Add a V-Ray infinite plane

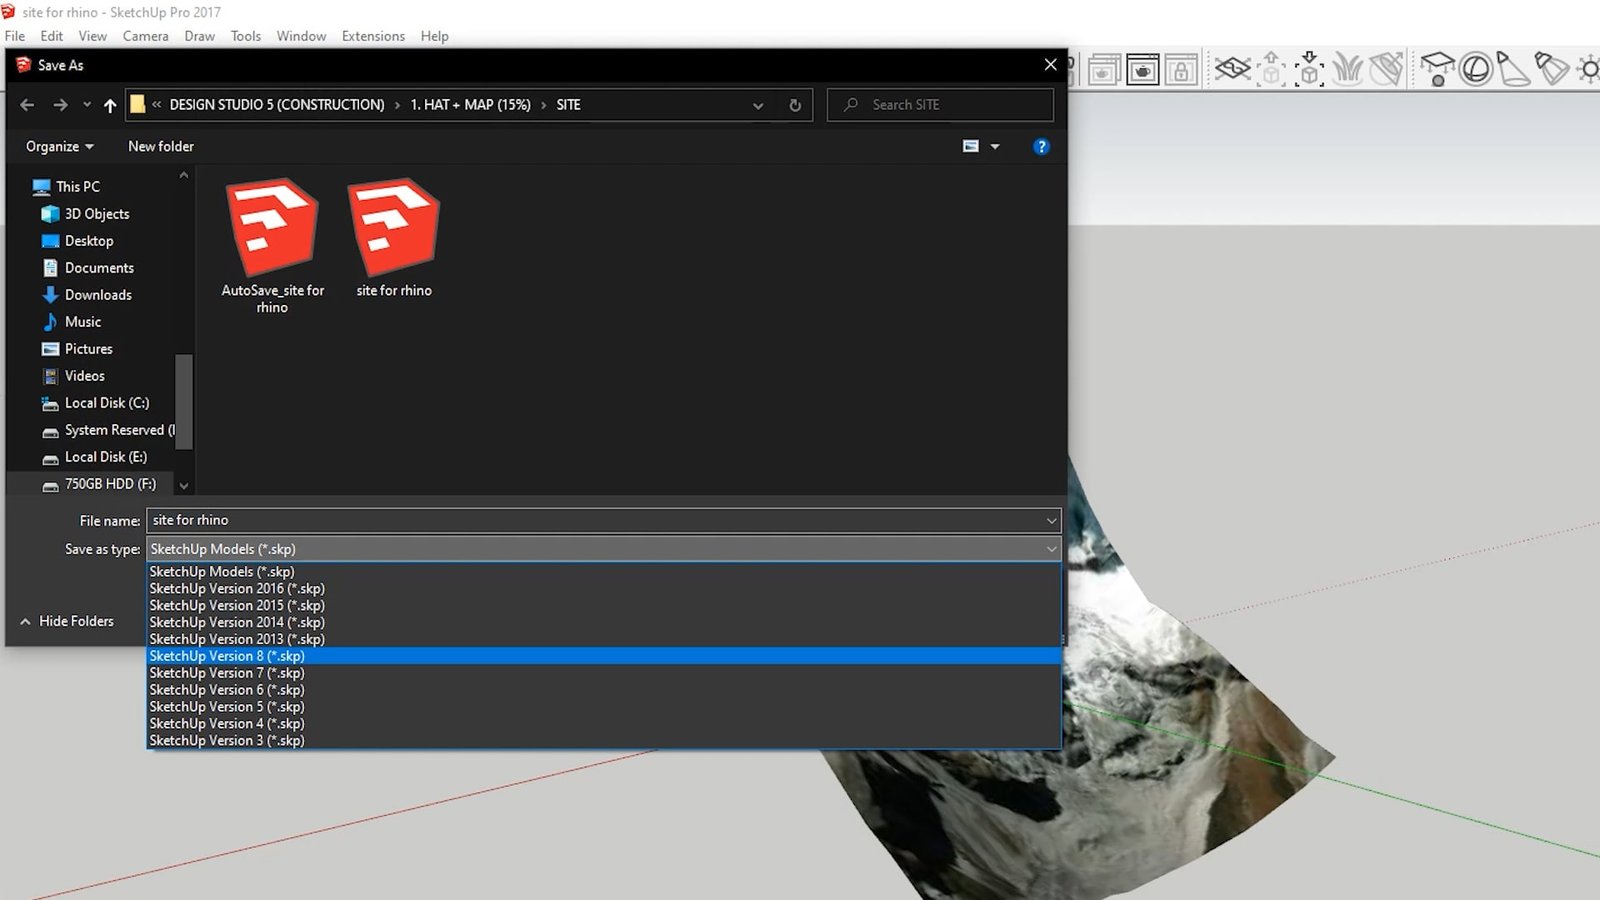coord(1233,69)
